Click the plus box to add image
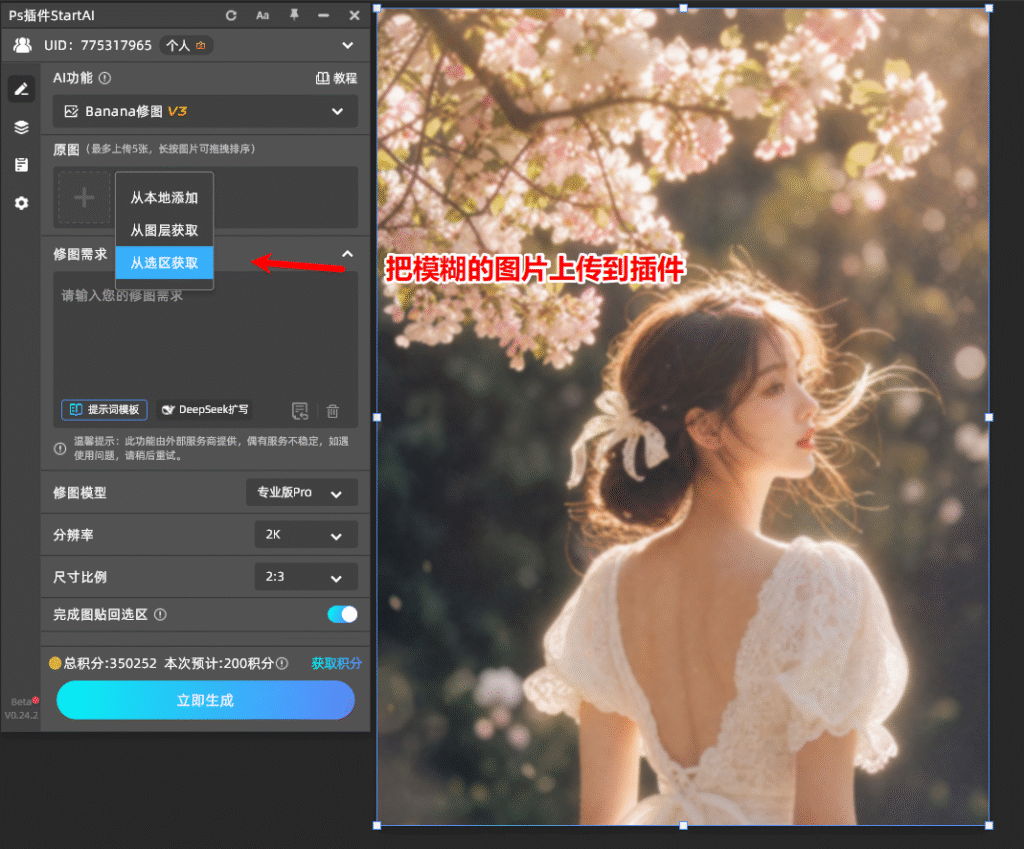The image size is (1024, 849). pos(84,197)
